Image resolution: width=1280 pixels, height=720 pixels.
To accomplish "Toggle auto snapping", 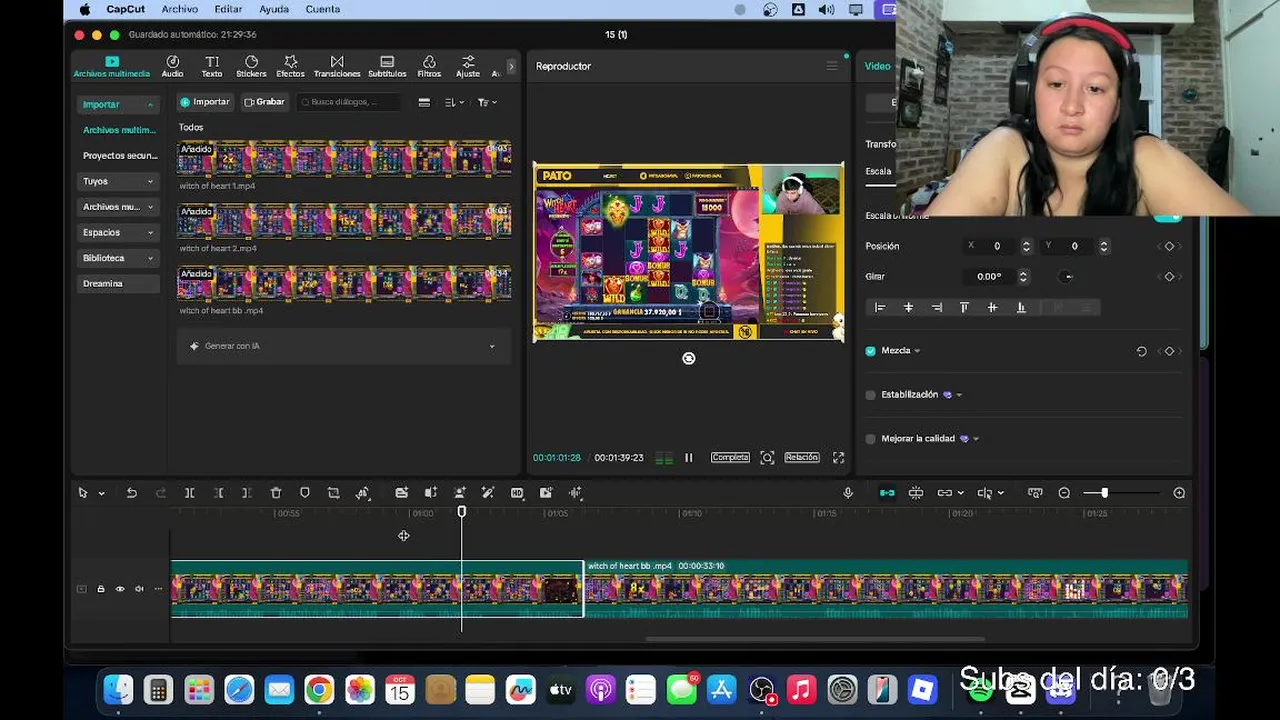I will [x=916, y=493].
